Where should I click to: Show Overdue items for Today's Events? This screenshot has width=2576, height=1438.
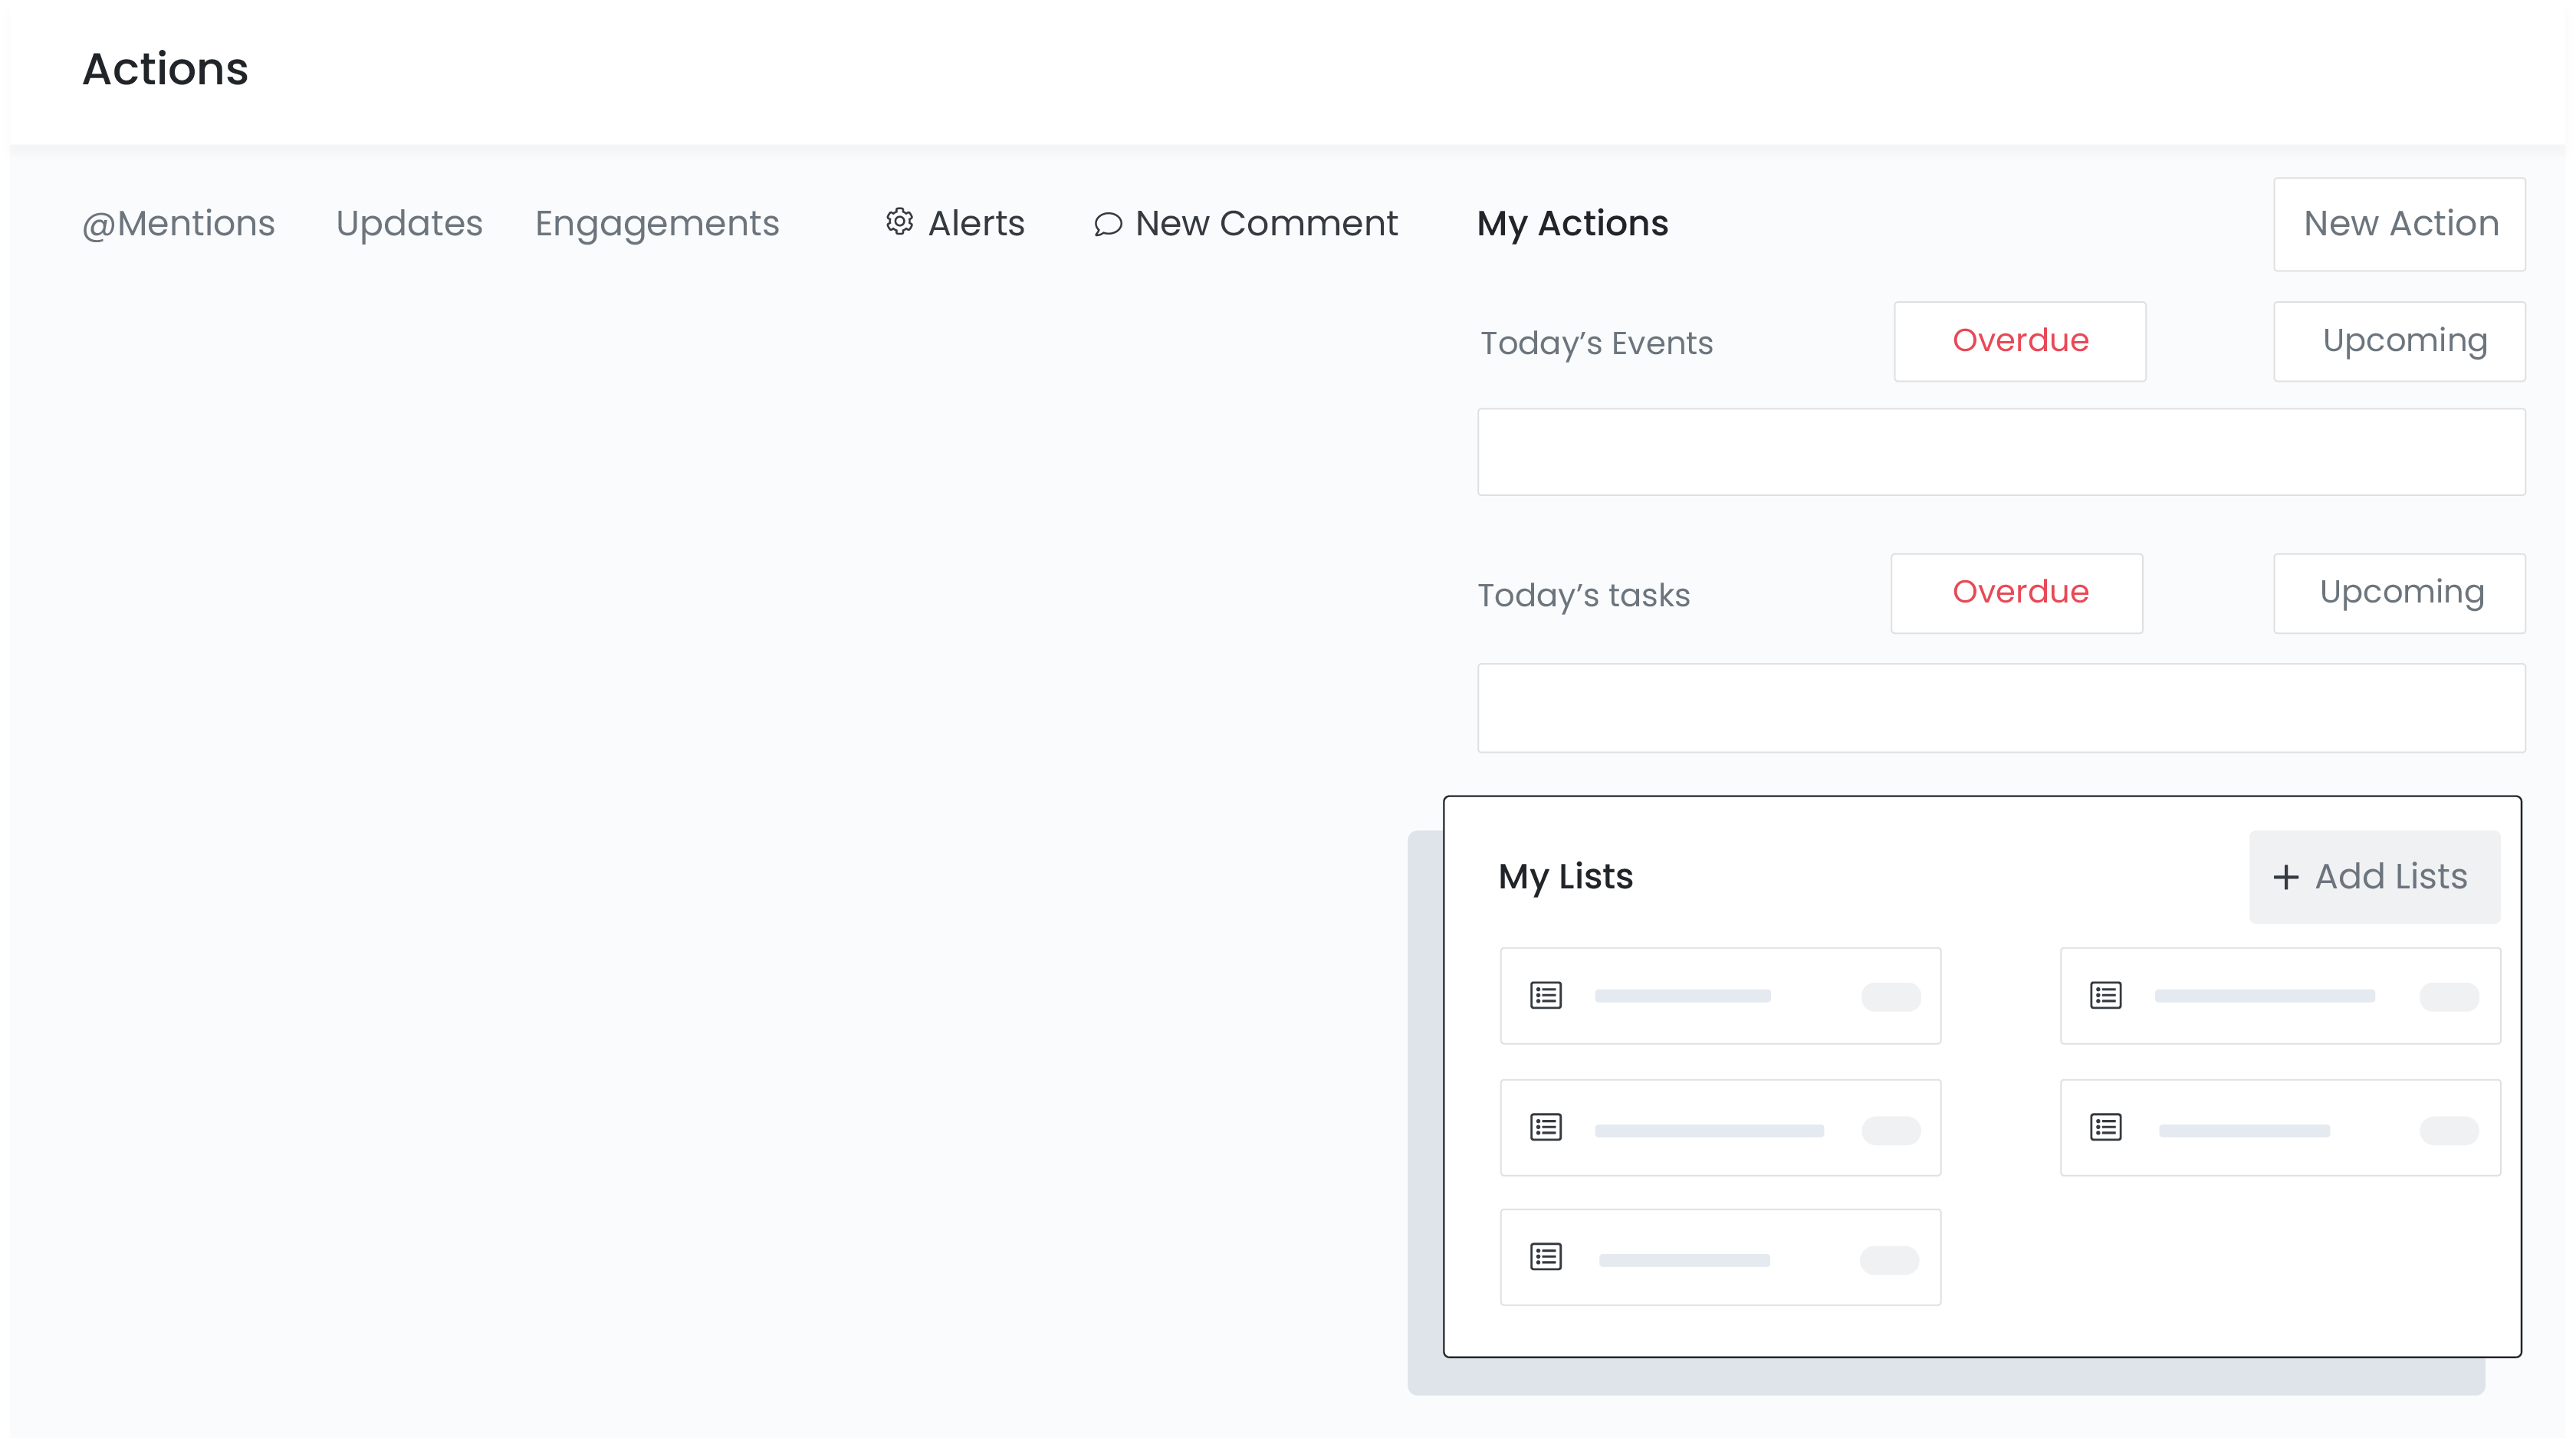tap(2019, 341)
